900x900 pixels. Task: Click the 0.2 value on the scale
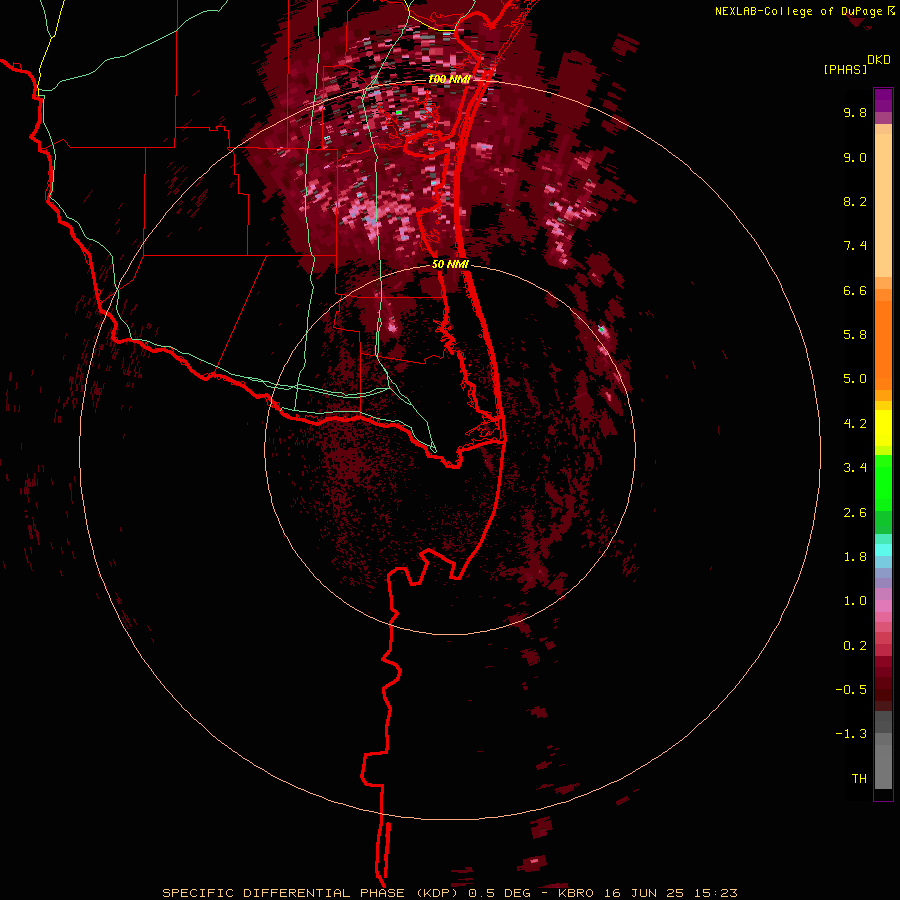[x=855, y=646]
